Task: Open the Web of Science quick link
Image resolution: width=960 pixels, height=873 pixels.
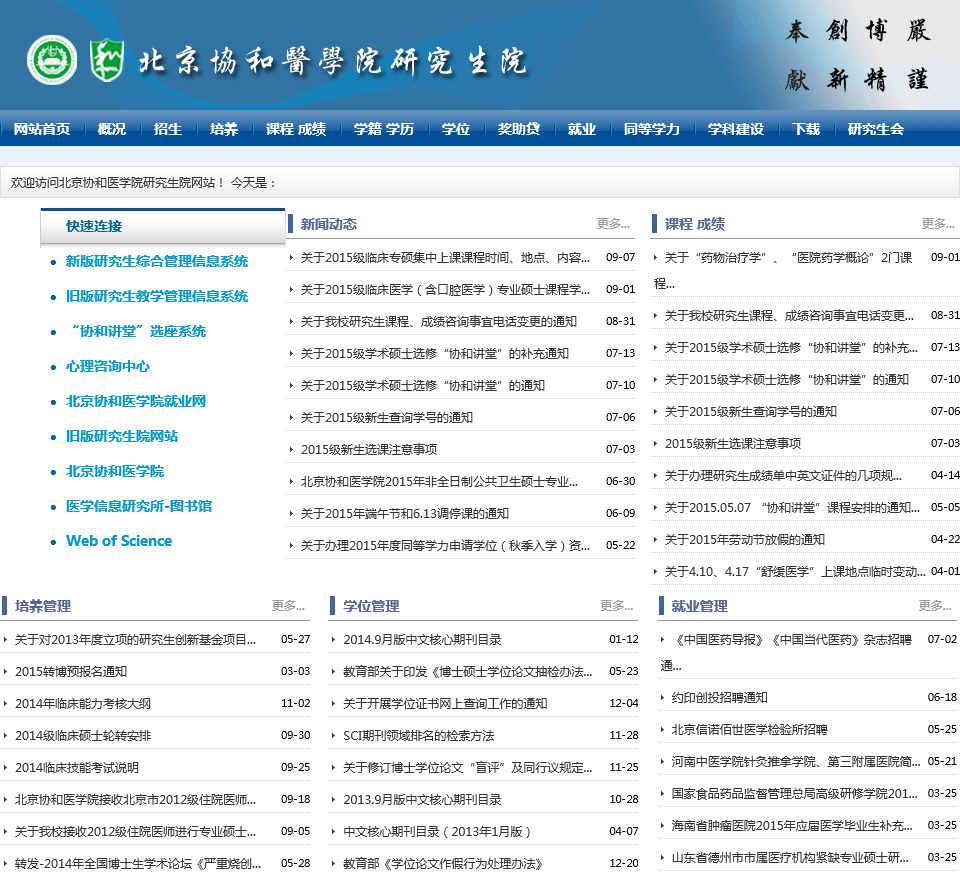Action: point(119,541)
